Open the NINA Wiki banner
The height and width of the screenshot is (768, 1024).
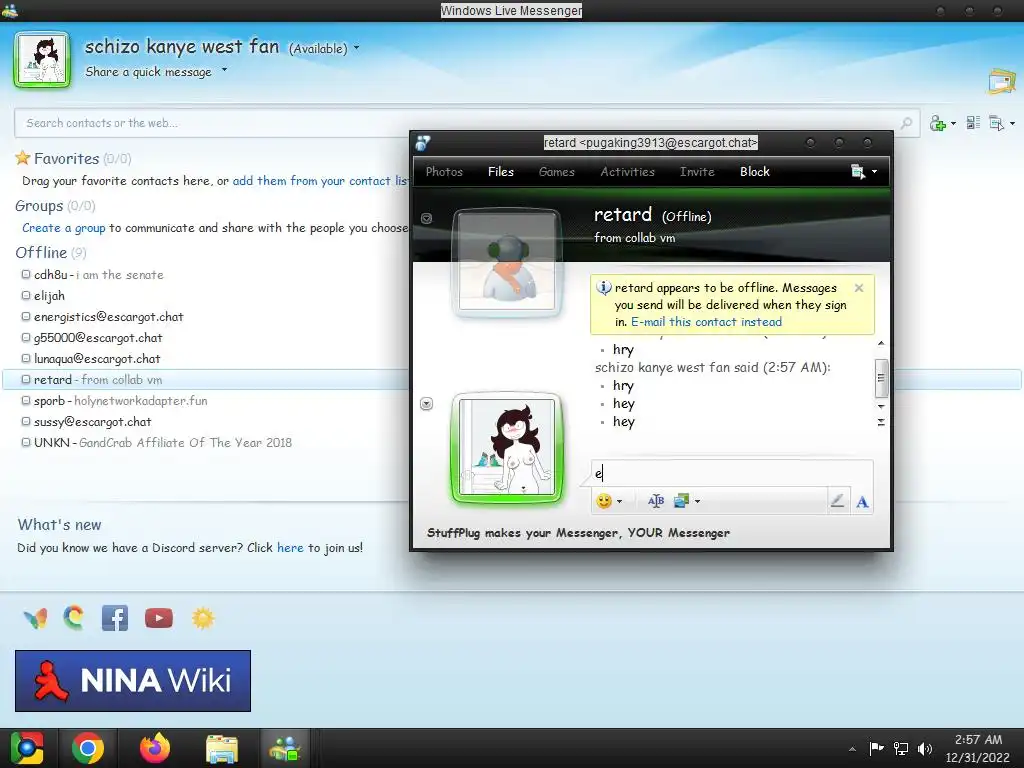pyautogui.click(x=133, y=680)
